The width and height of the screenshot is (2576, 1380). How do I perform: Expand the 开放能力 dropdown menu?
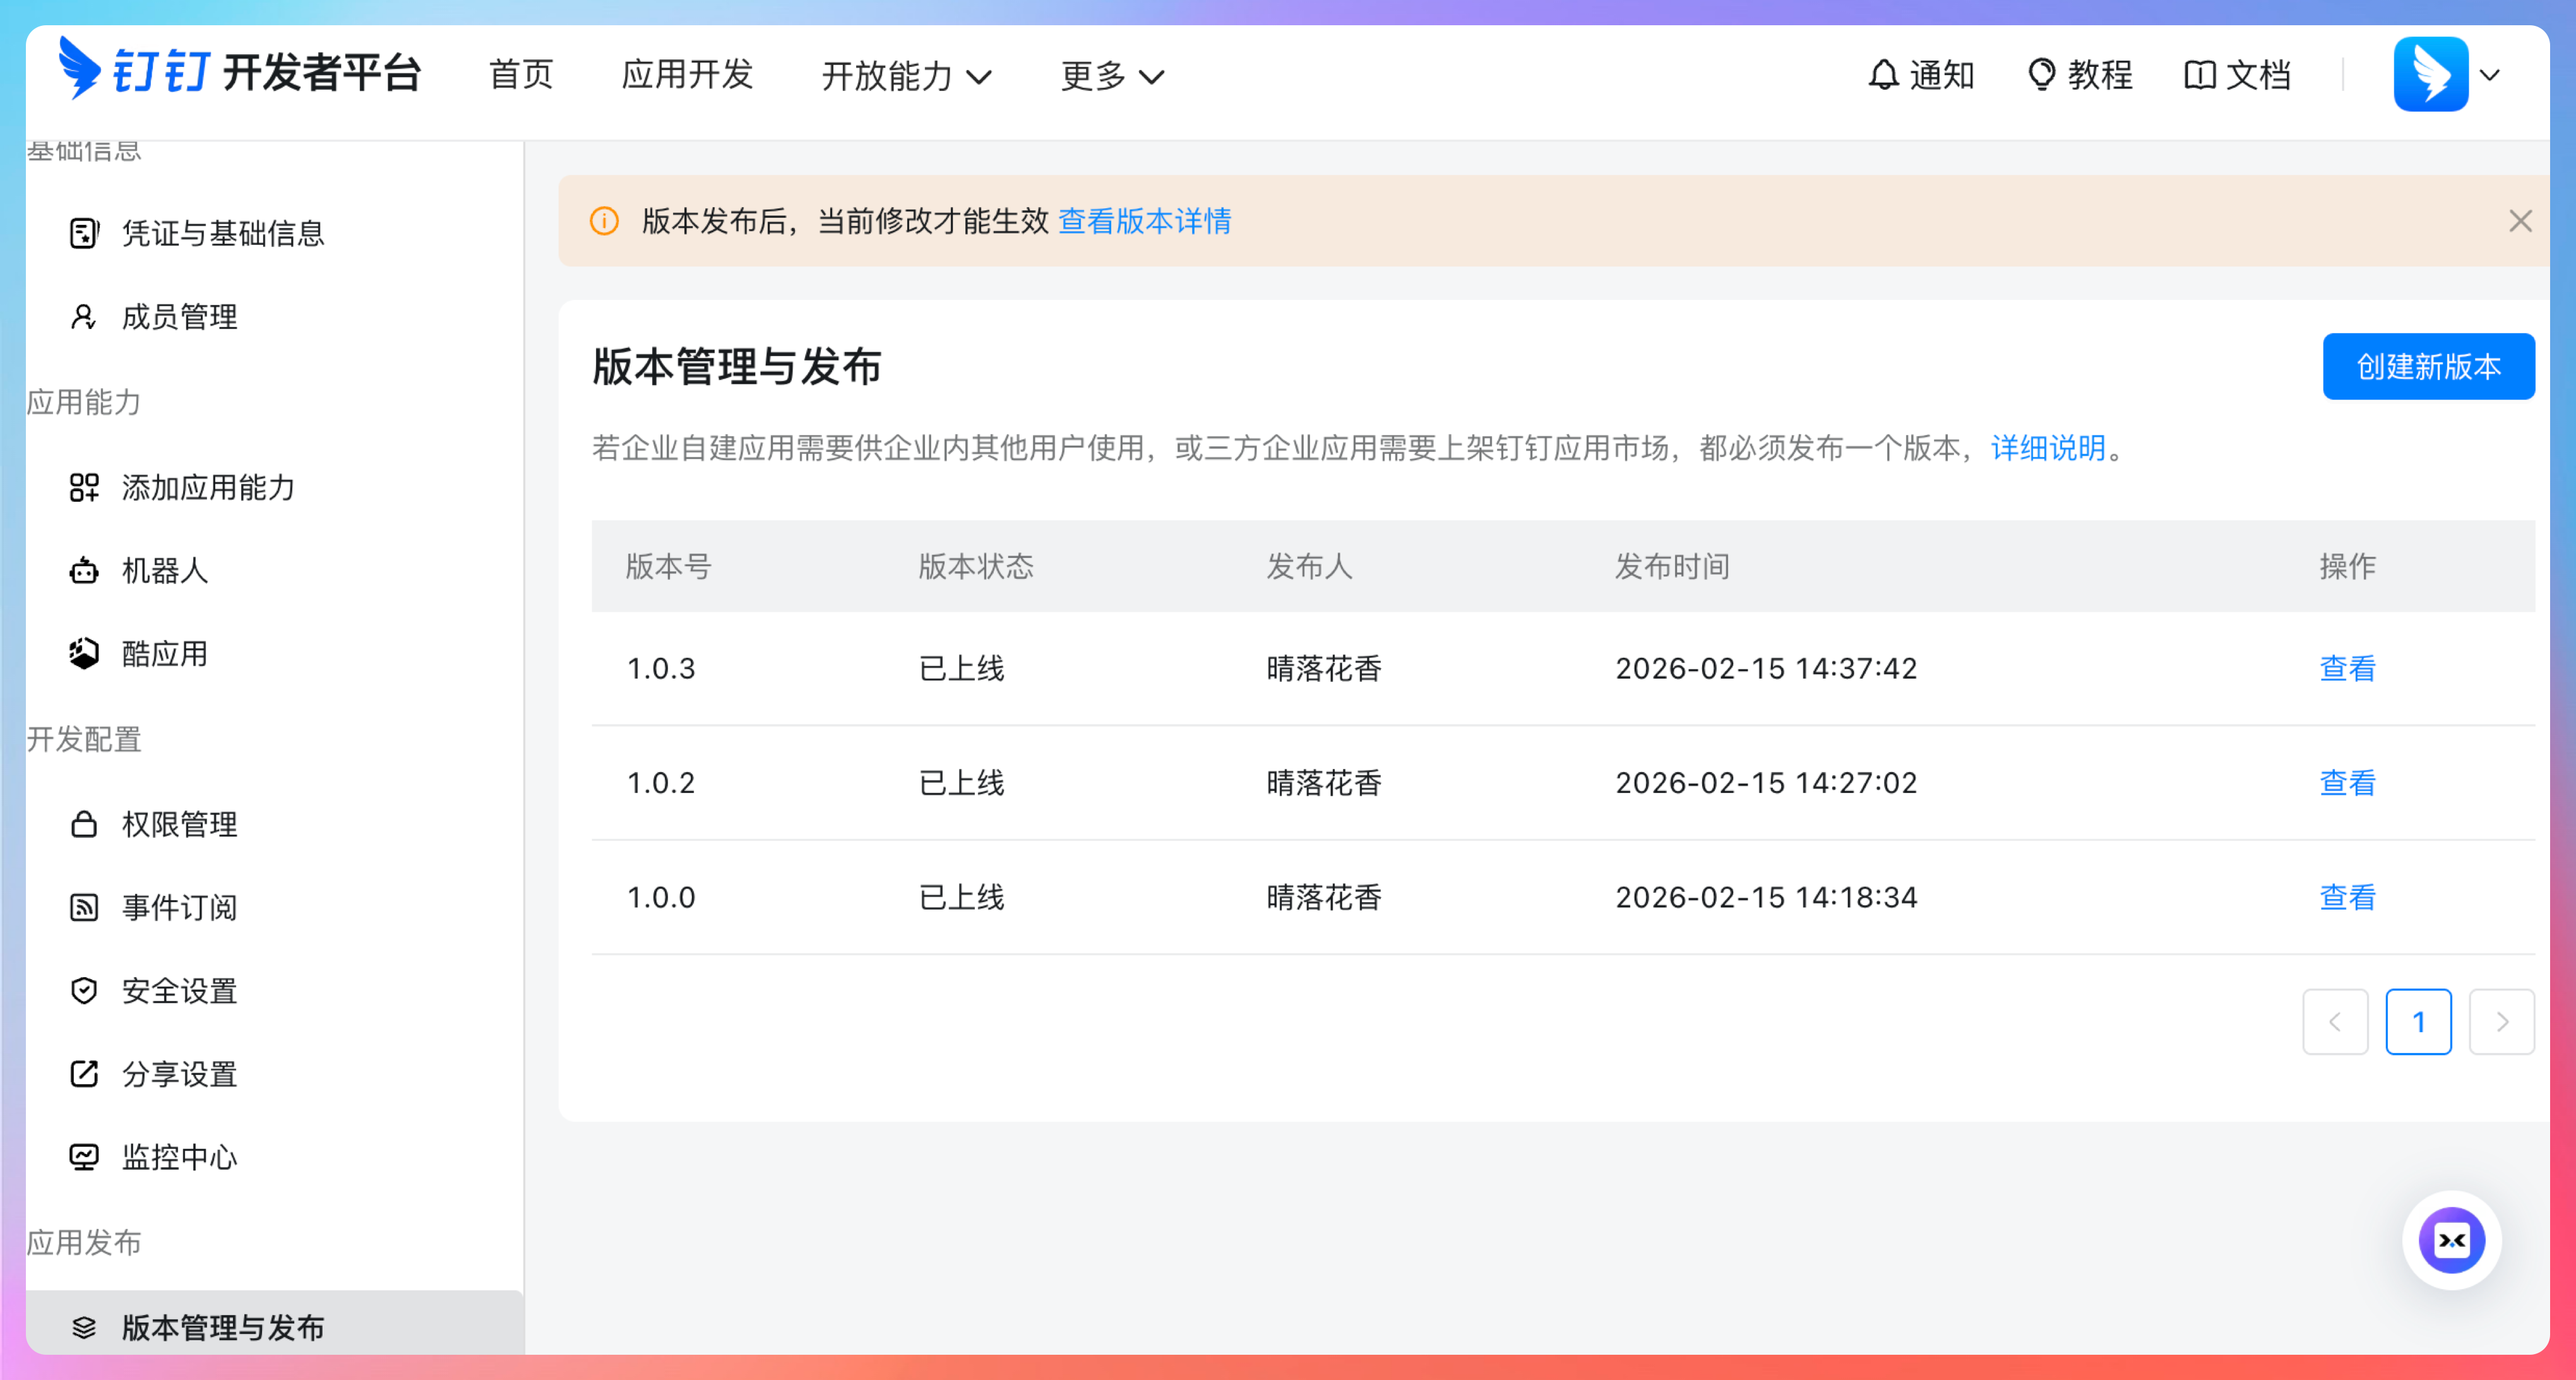(x=906, y=76)
